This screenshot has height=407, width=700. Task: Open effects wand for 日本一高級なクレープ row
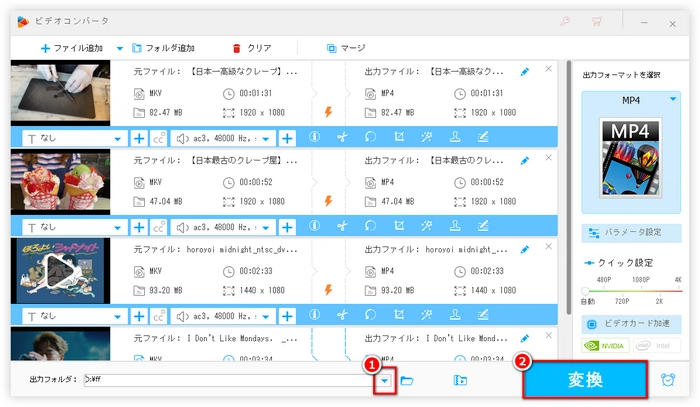point(427,137)
